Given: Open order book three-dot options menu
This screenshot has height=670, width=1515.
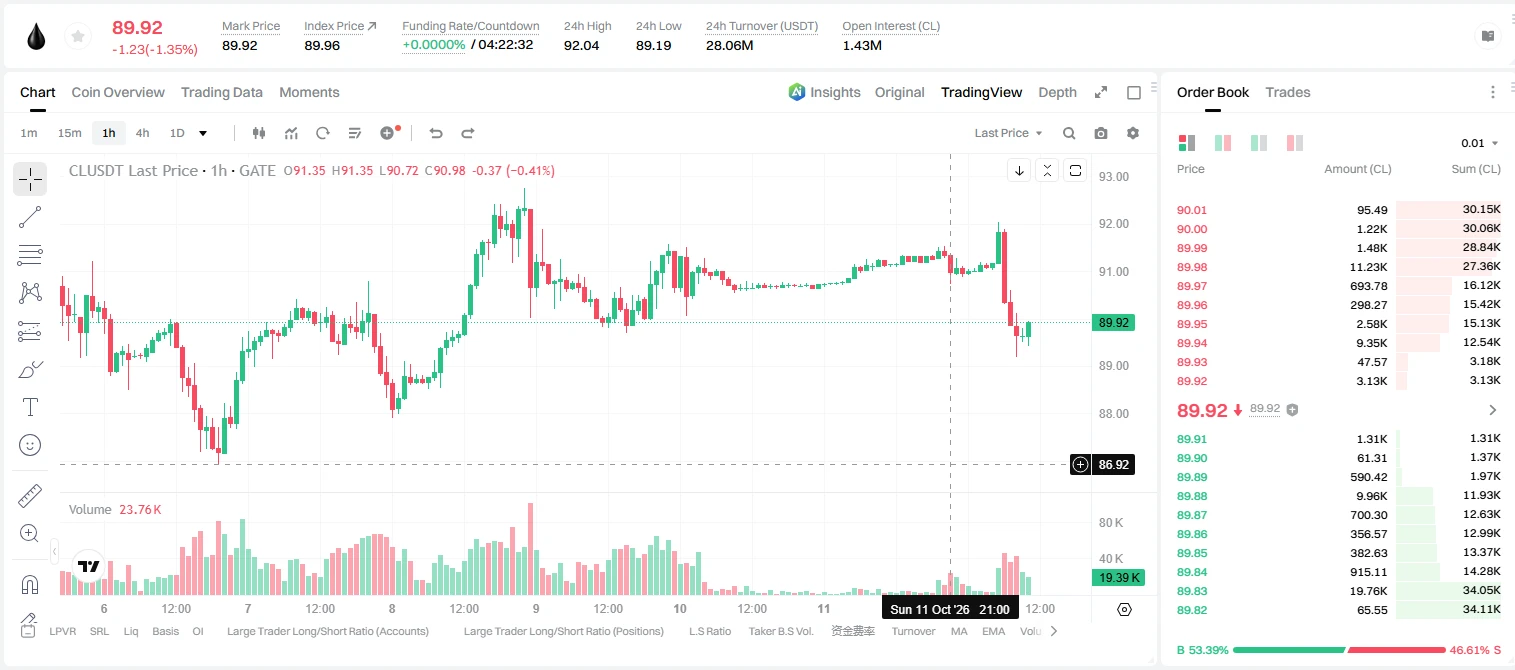Looking at the screenshot, I should click(x=1493, y=92).
